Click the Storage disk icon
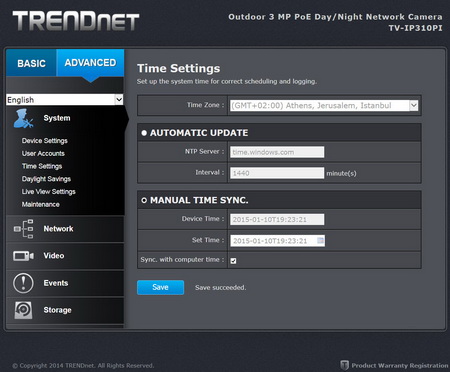 click(x=23, y=310)
